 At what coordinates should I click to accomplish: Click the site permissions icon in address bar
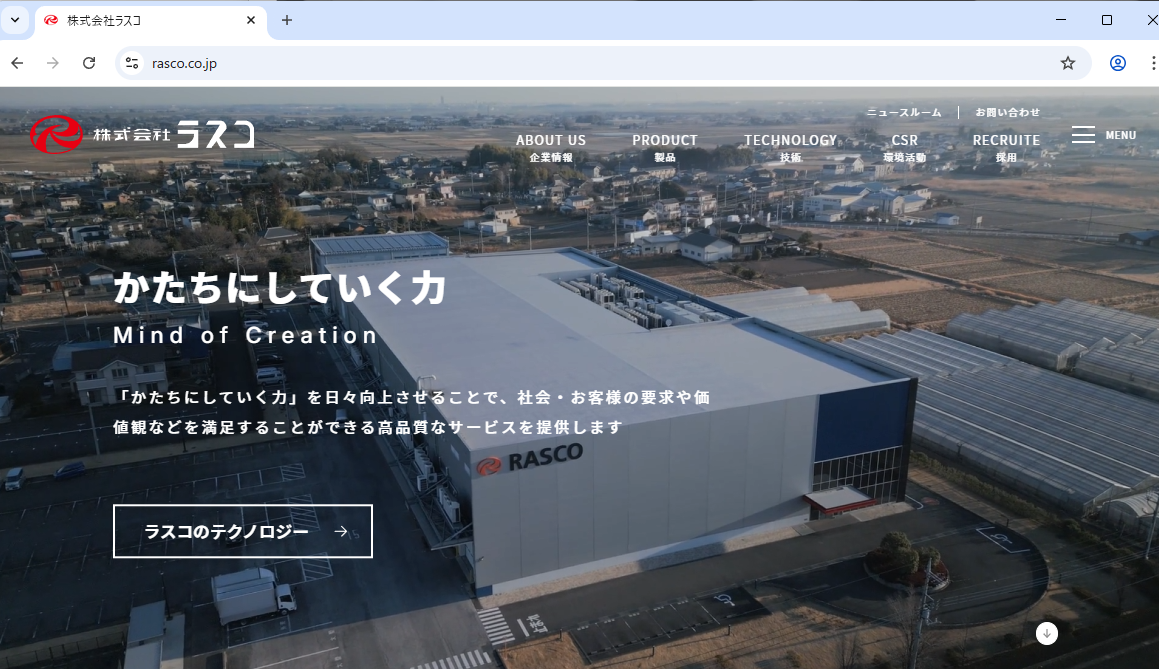(x=132, y=62)
